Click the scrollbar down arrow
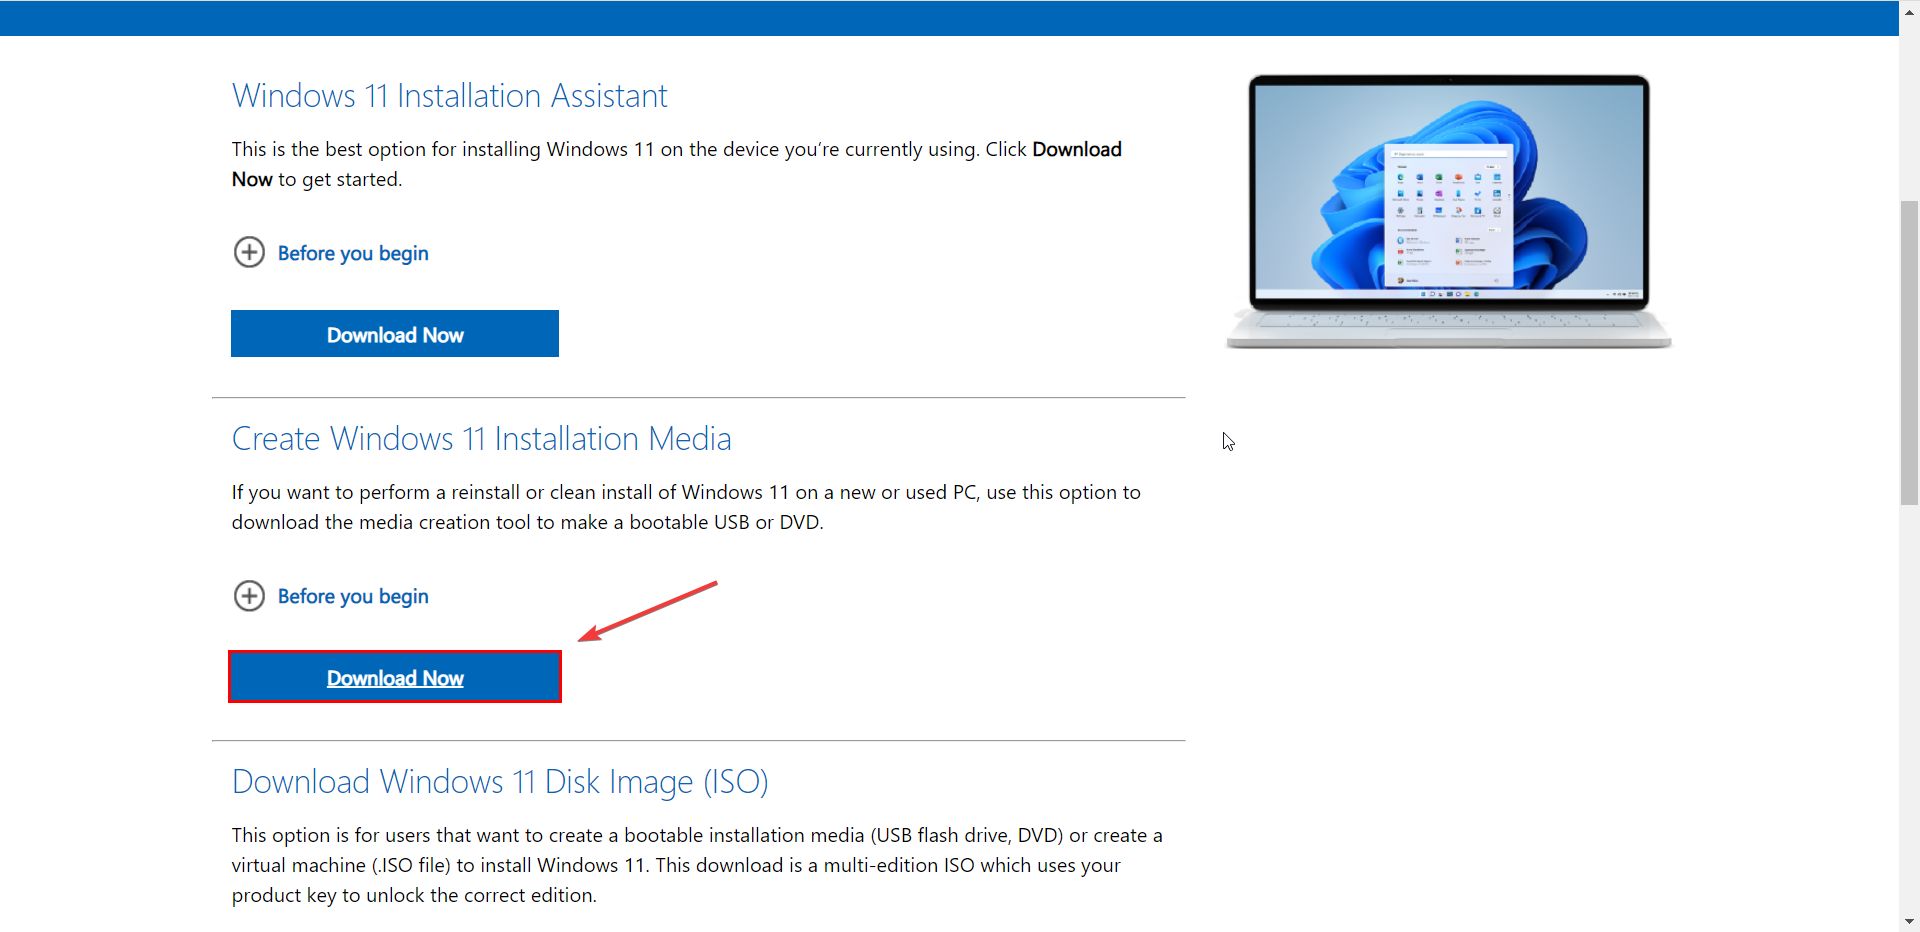The height and width of the screenshot is (932, 1920). 1908,921
